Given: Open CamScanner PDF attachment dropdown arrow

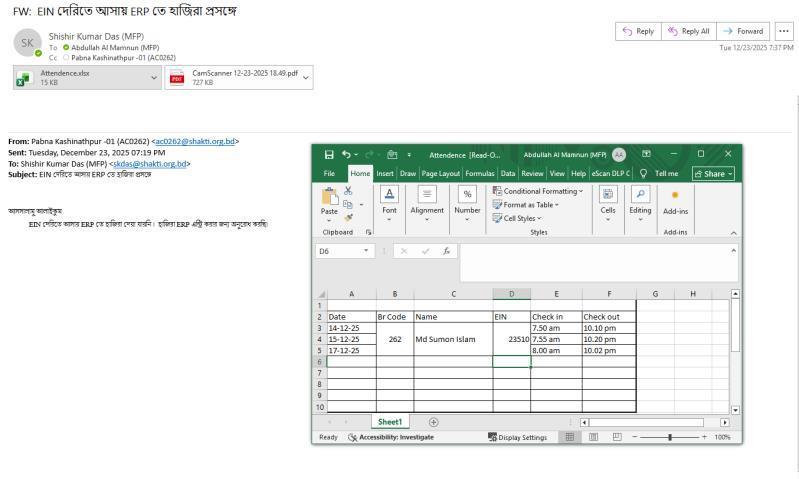Looking at the screenshot, I should (x=306, y=77).
